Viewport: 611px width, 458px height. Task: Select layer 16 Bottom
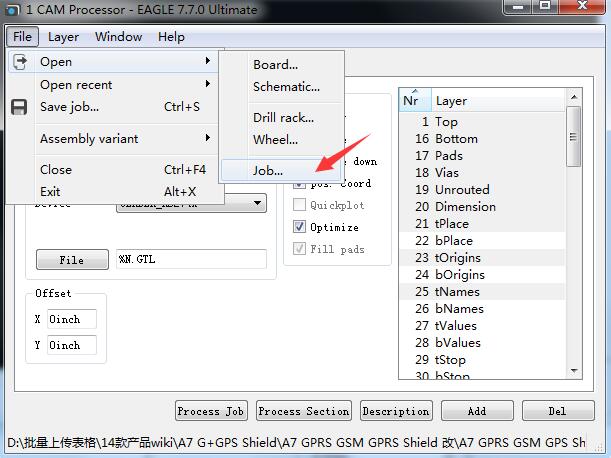(x=482, y=139)
